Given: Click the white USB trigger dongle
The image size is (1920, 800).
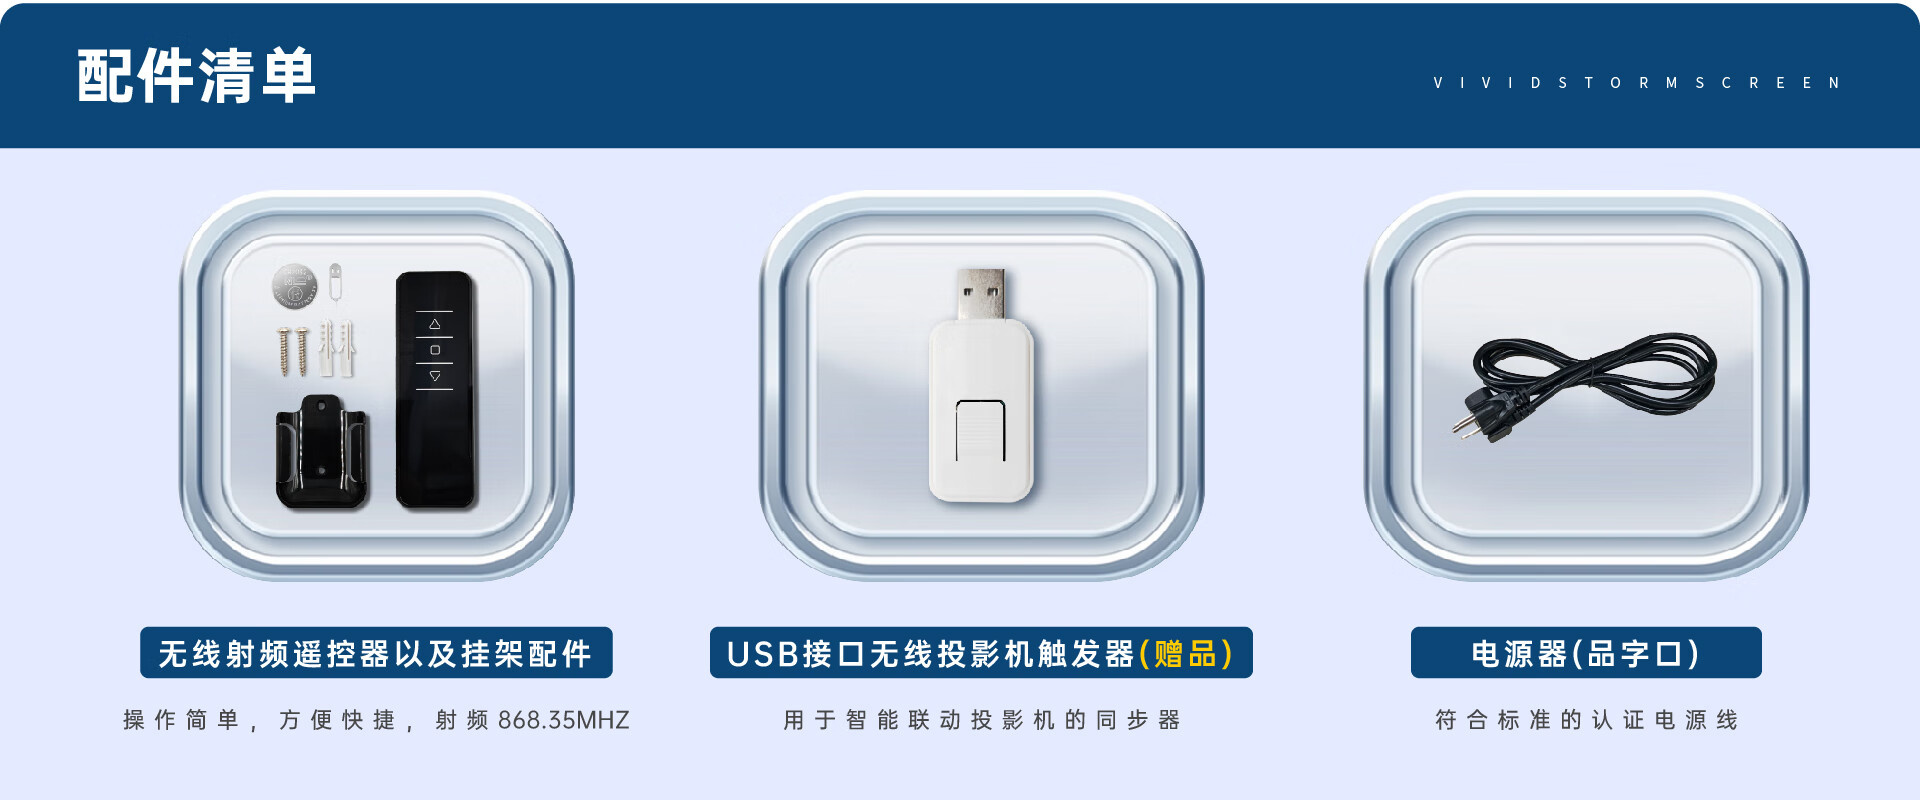Looking at the screenshot, I should pos(981,384).
